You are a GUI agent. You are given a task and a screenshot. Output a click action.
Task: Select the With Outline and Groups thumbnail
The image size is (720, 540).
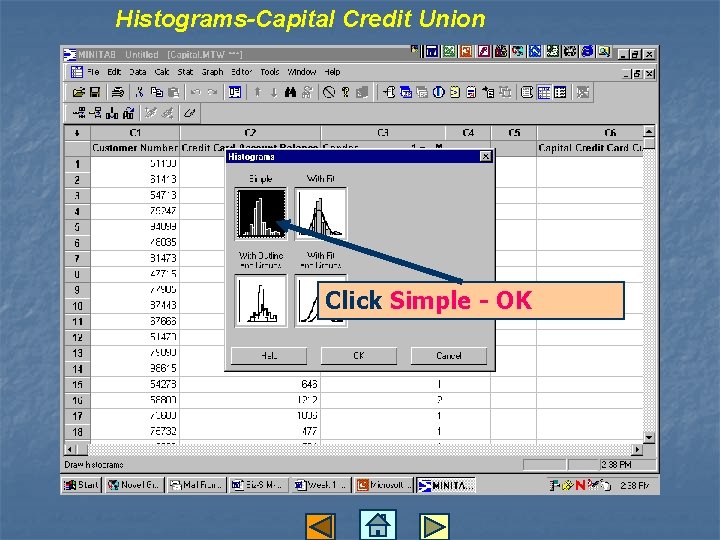pos(261,301)
